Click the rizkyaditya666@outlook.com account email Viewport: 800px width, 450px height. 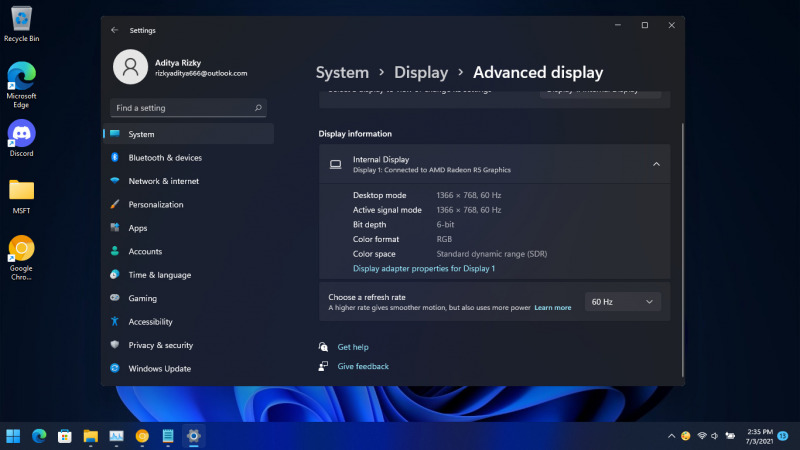click(x=201, y=73)
